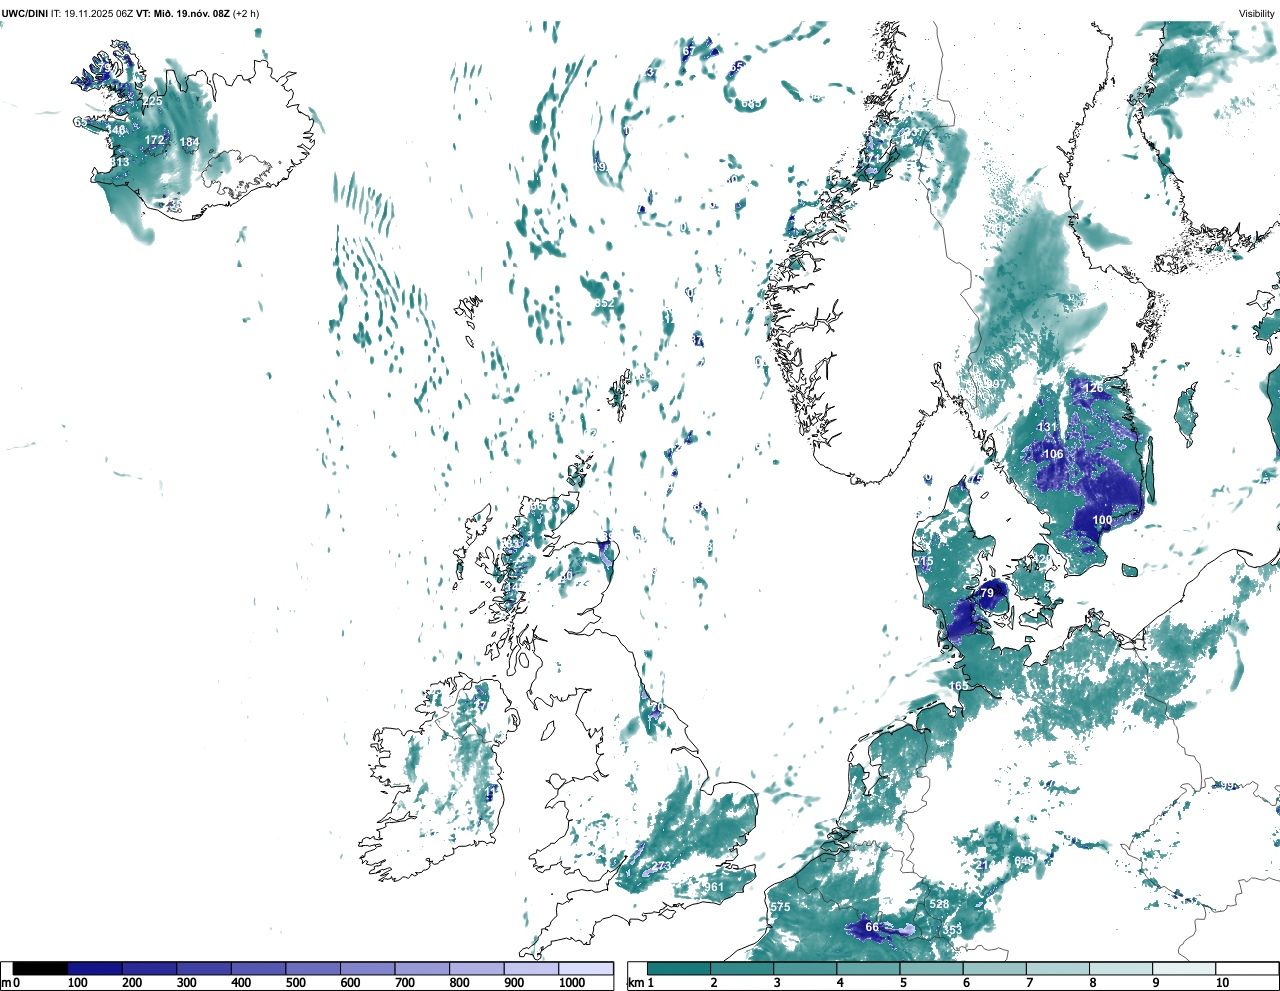Viewport: 1280px width, 991px height.
Task: Click the '649' value over central Germany
Action: 1024,862
